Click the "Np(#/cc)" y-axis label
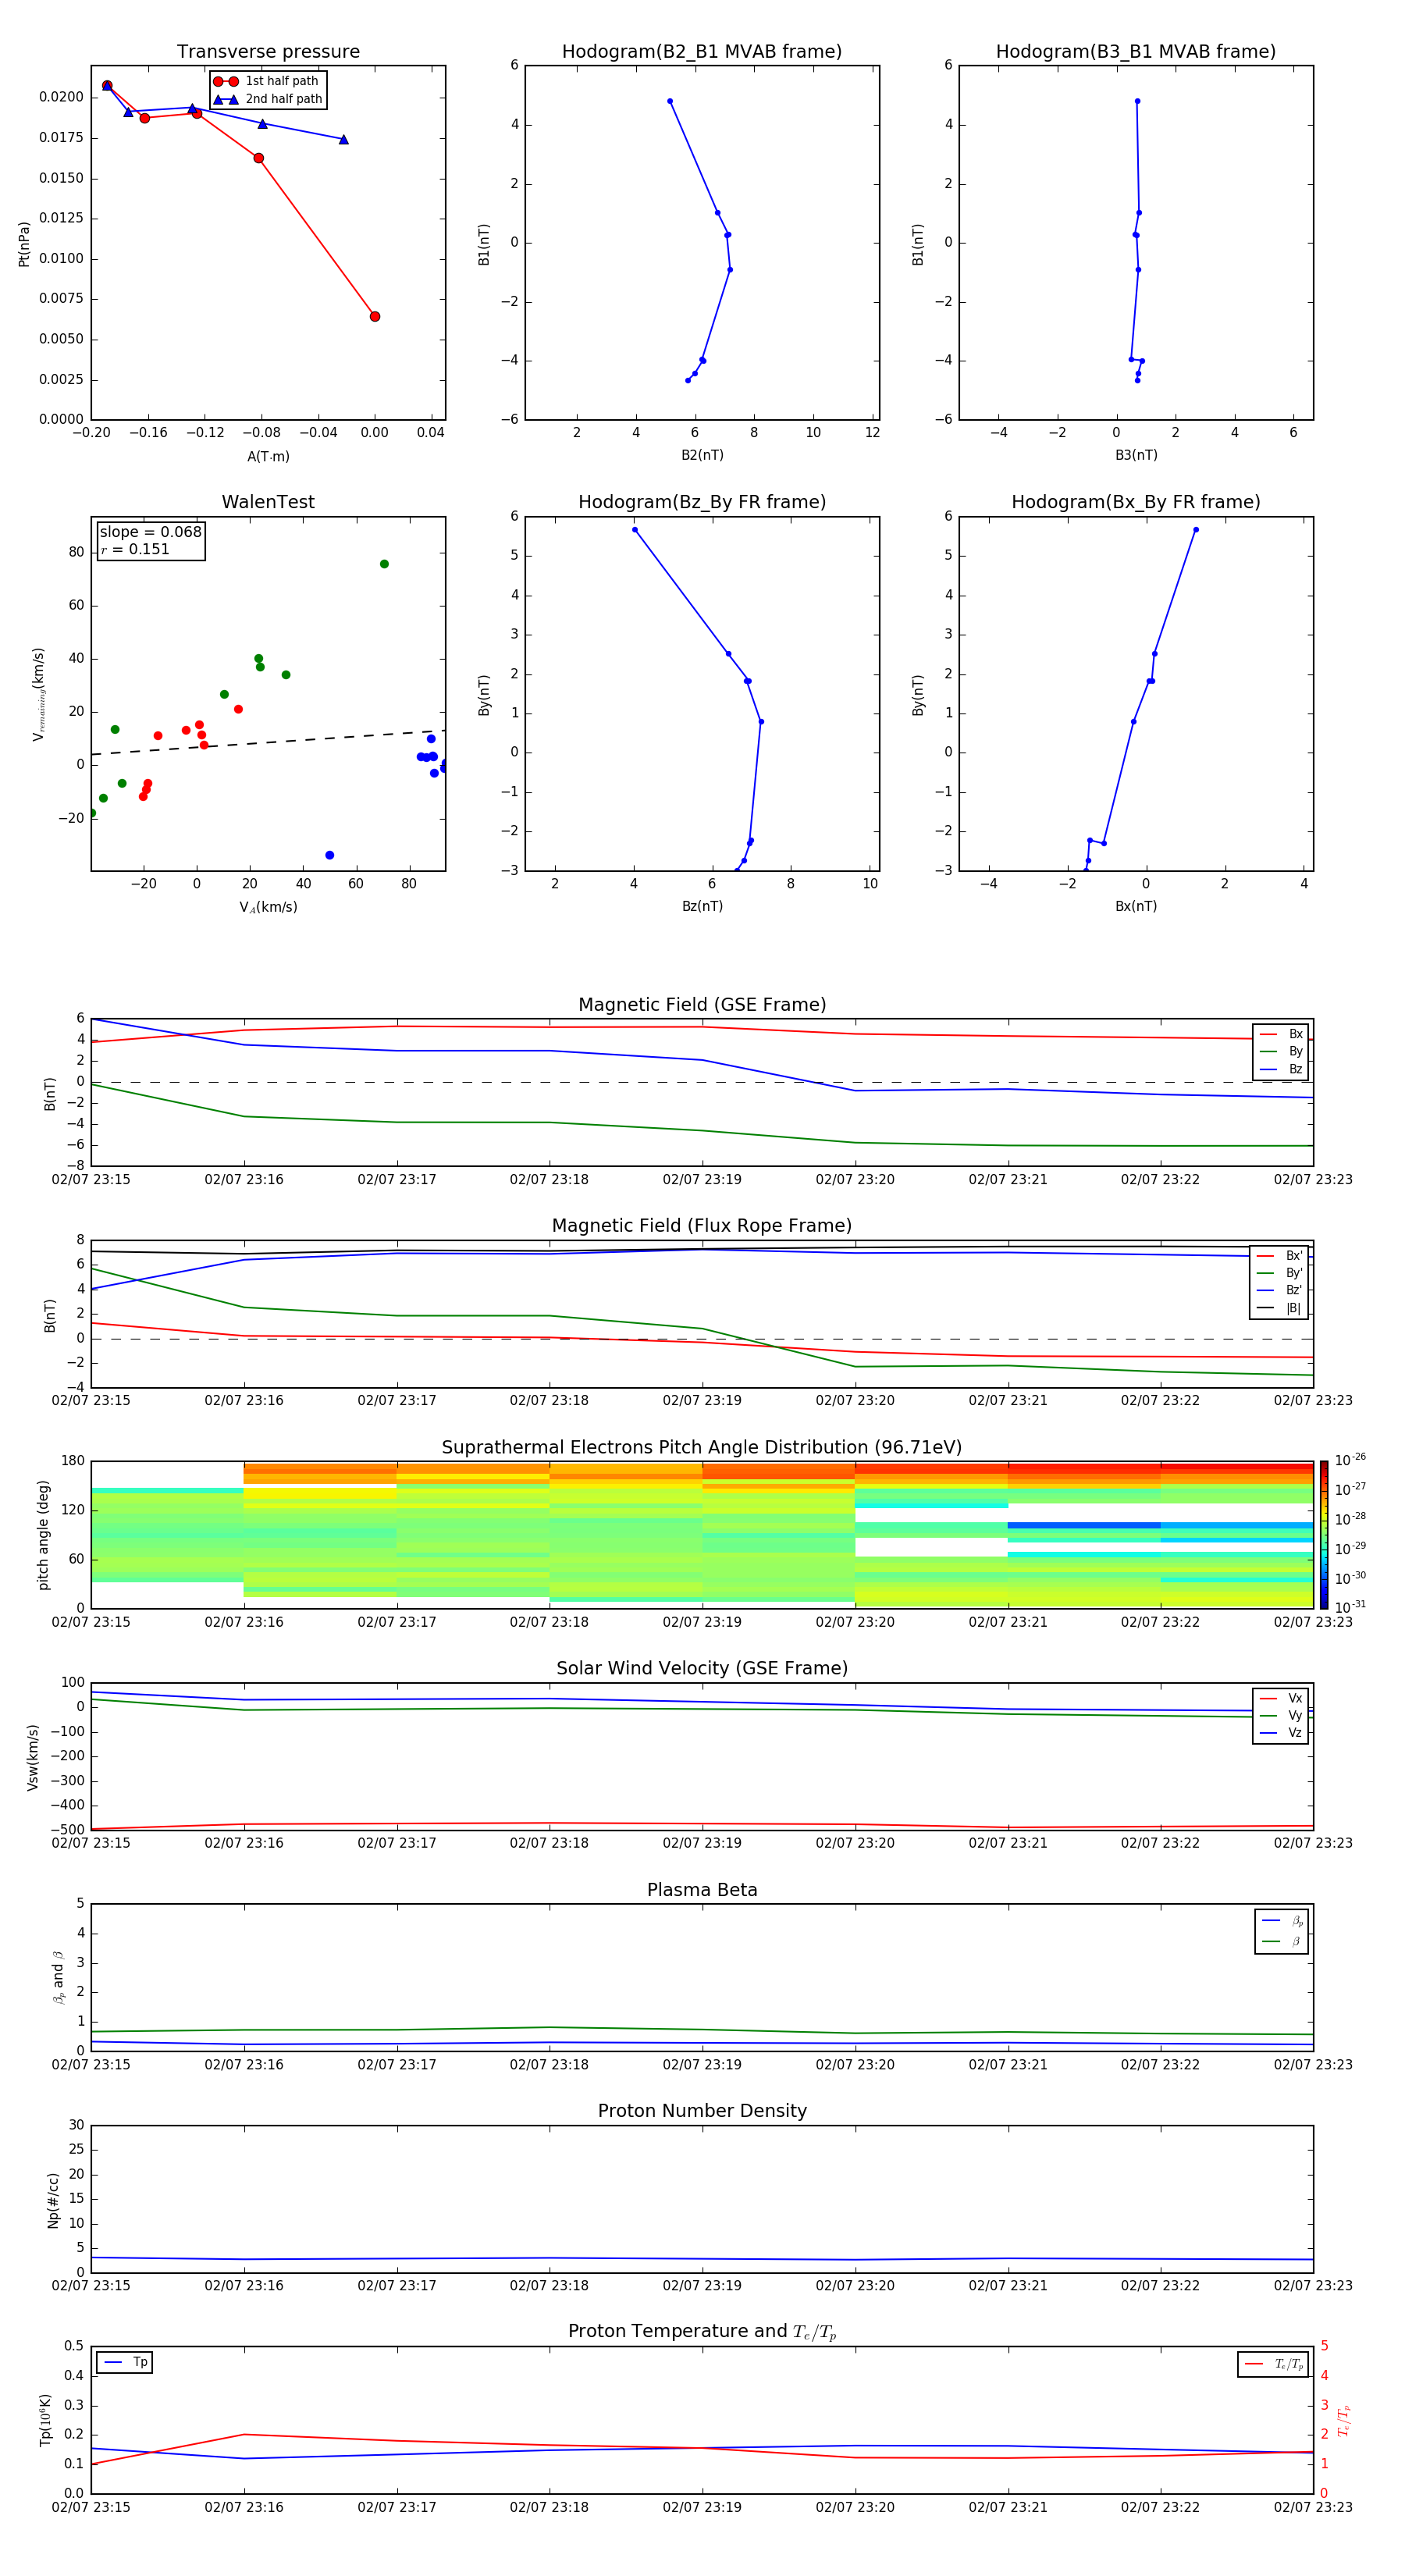The image size is (1405, 2576). [x=53, y=2200]
